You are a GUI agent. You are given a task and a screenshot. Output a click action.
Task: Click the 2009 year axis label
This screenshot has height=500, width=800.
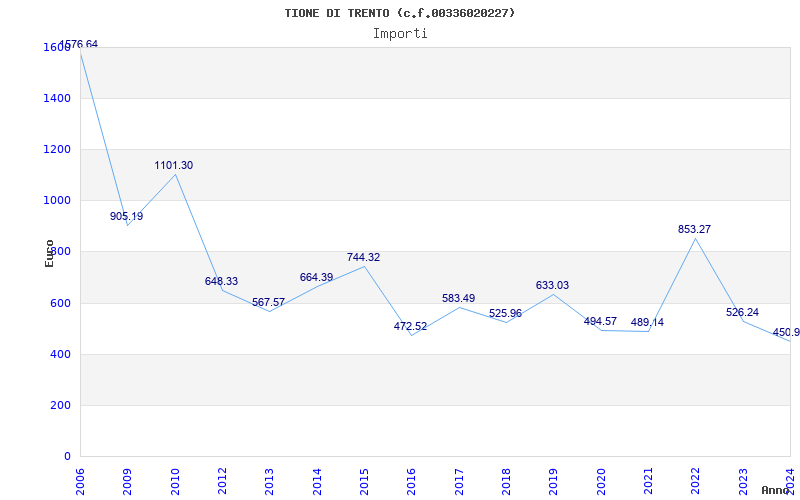[127, 480]
